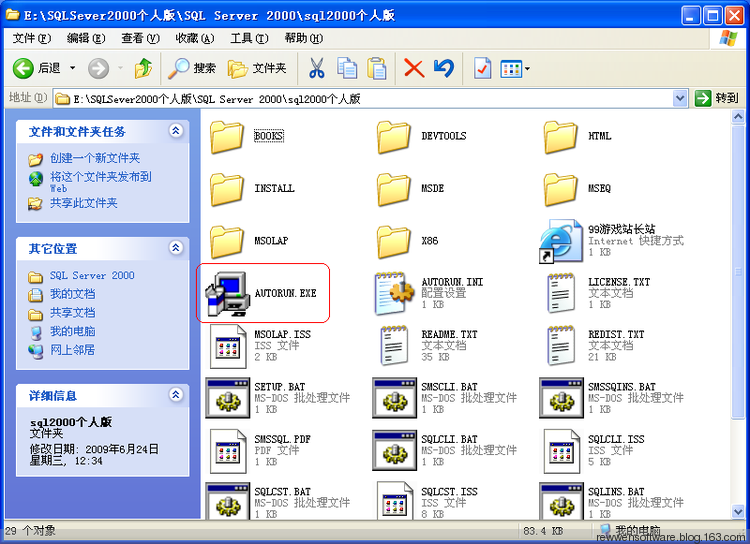Click the green-arrow up folder icon

(143, 68)
